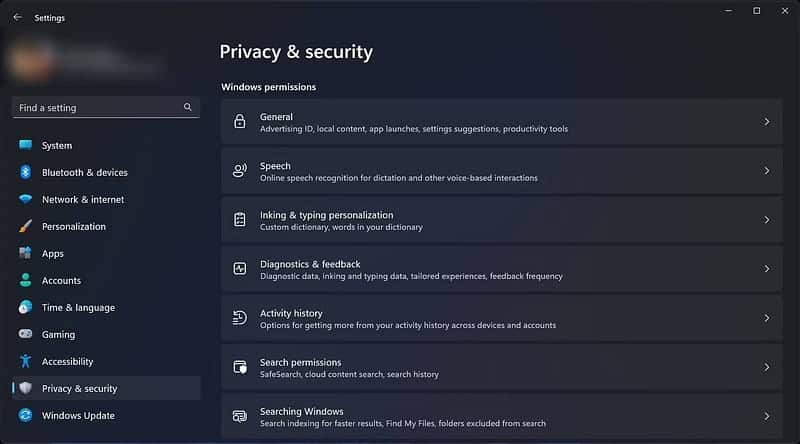Click the Searching Windows icon
Image resolution: width=800 pixels, height=444 pixels.
pos(239,416)
